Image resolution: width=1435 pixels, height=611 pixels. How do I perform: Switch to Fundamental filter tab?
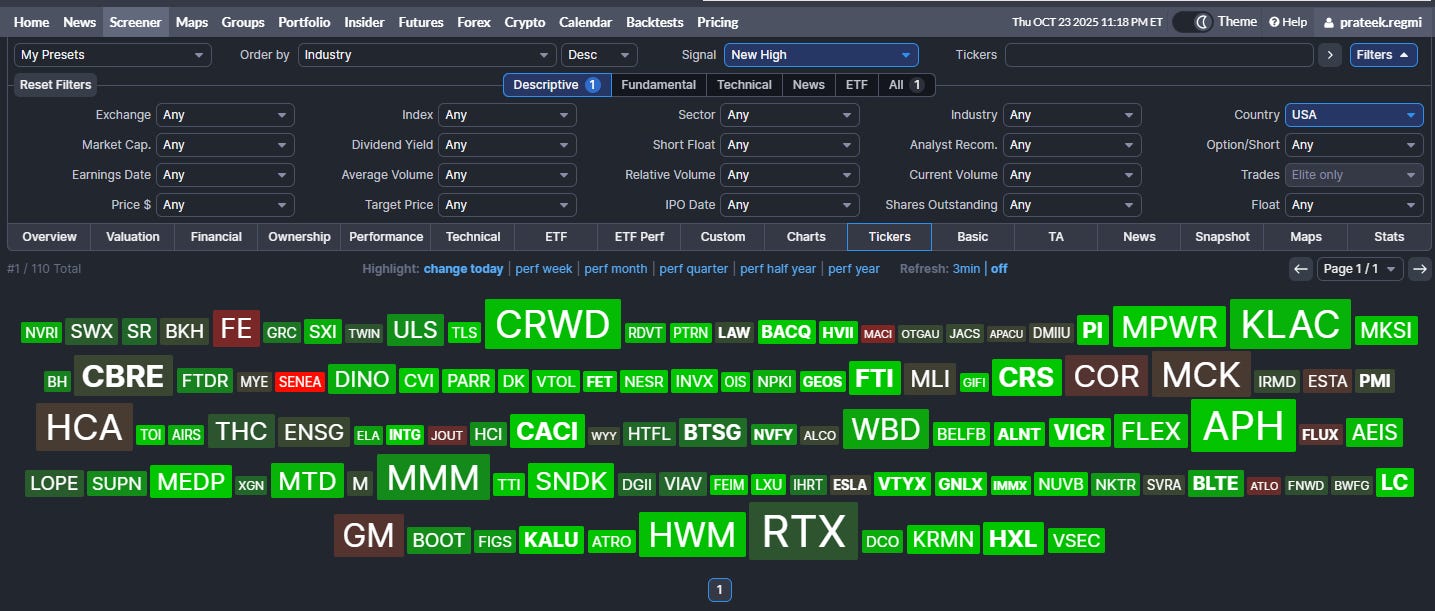coord(658,85)
